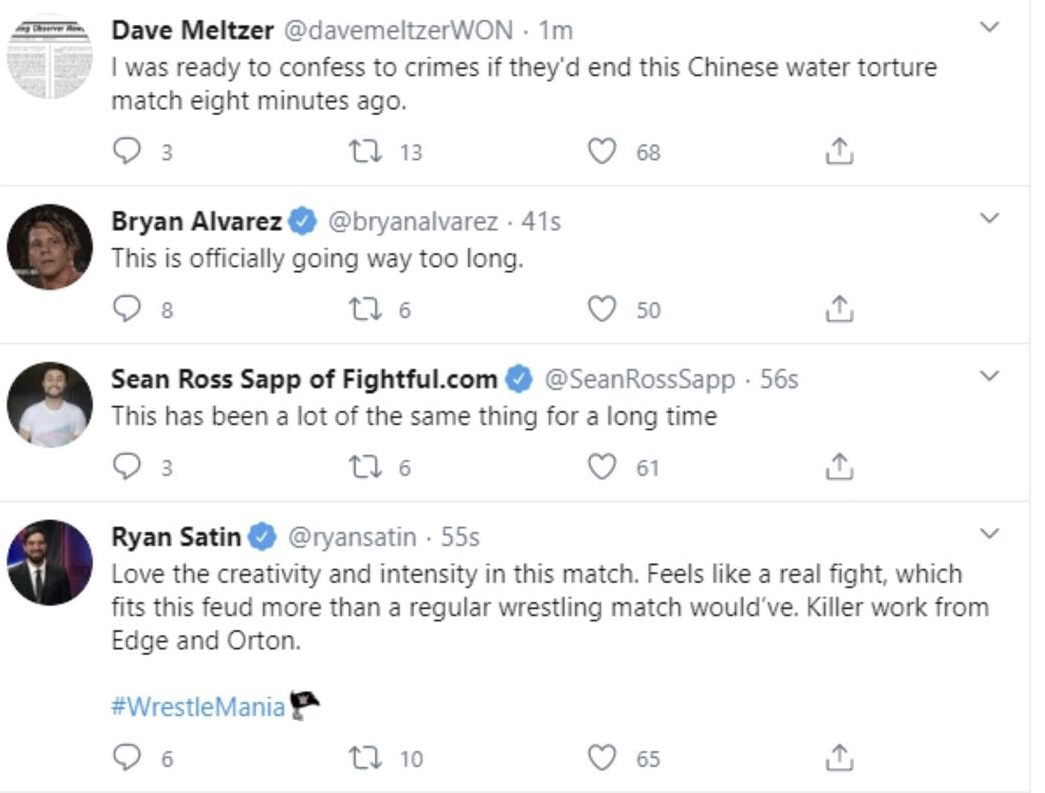Open the #WrestleMania hashtag link
The image size is (1045, 793).
198,708
